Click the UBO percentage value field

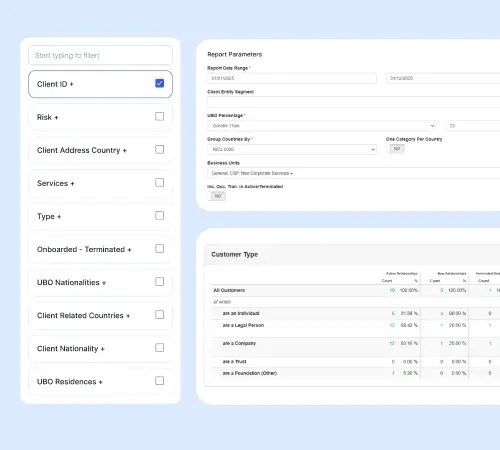[473, 126]
